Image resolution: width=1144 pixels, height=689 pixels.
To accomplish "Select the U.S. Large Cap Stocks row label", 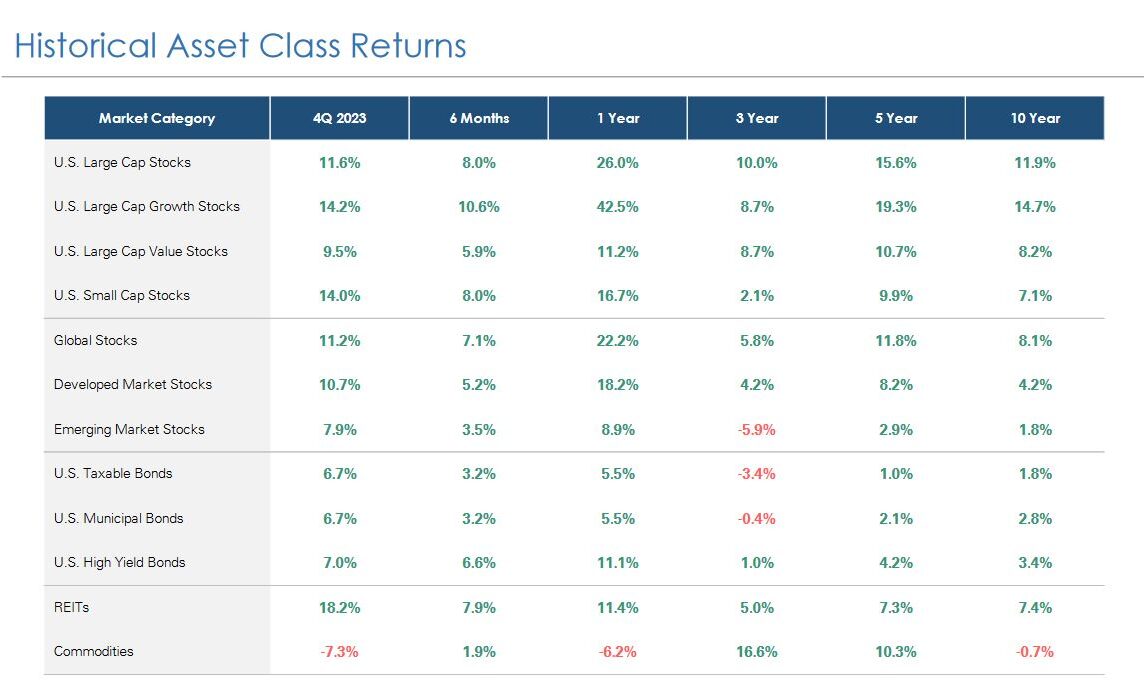I will [x=122, y=162].
